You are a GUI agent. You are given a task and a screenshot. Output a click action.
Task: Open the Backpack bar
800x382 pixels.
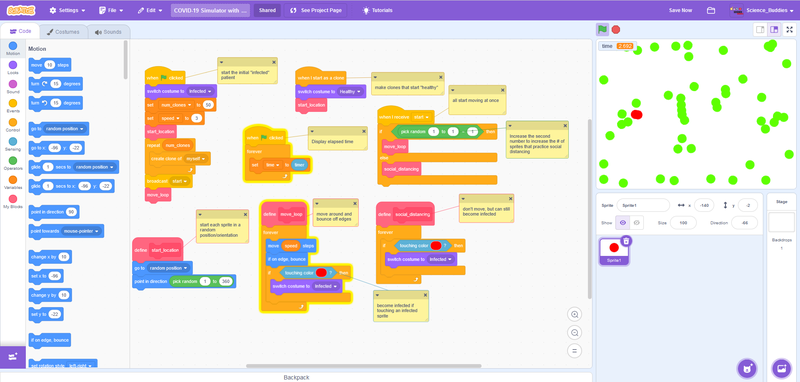296,377
